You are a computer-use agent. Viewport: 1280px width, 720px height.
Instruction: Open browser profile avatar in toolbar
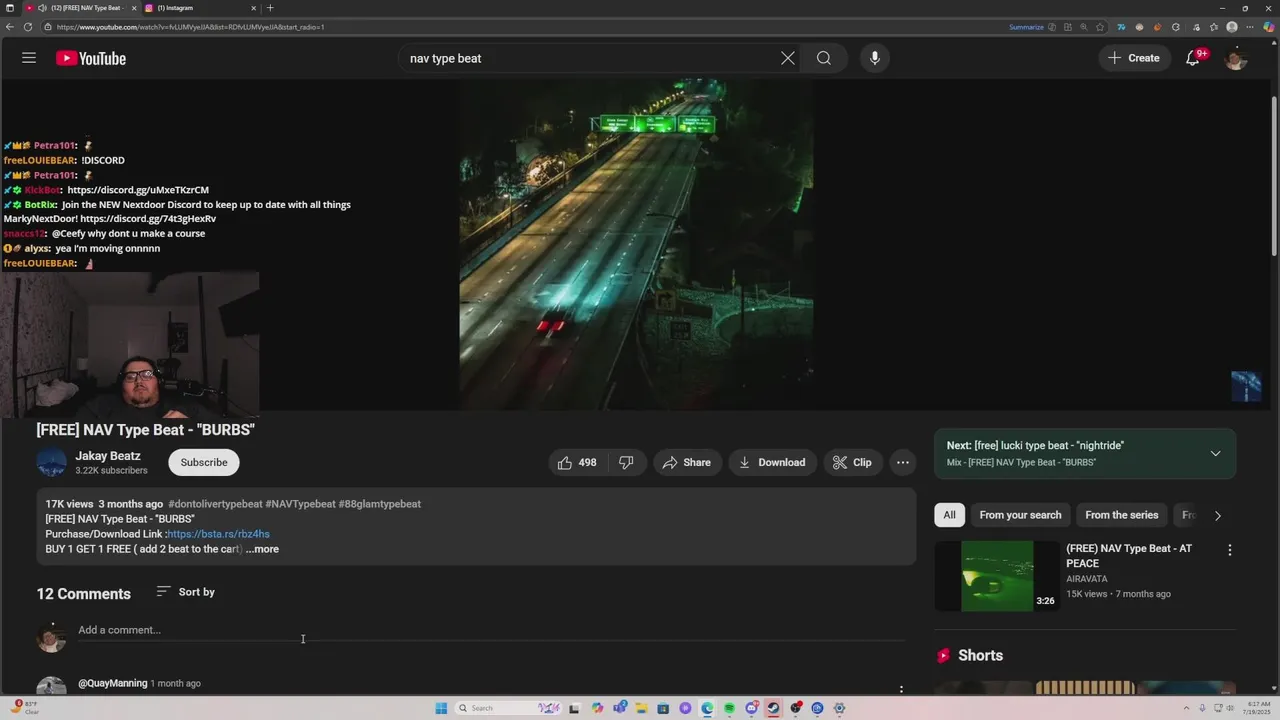(x=1232, y=27)
